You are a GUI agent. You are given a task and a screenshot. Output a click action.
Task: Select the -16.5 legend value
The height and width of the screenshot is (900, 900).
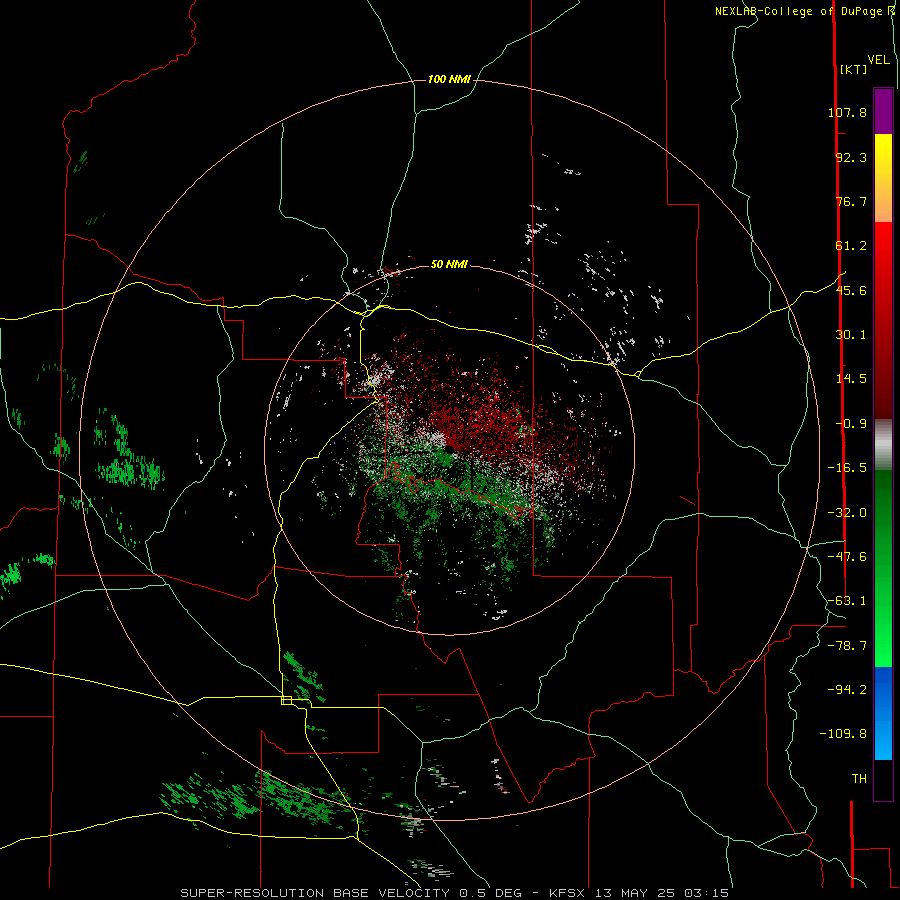(847, 468)
